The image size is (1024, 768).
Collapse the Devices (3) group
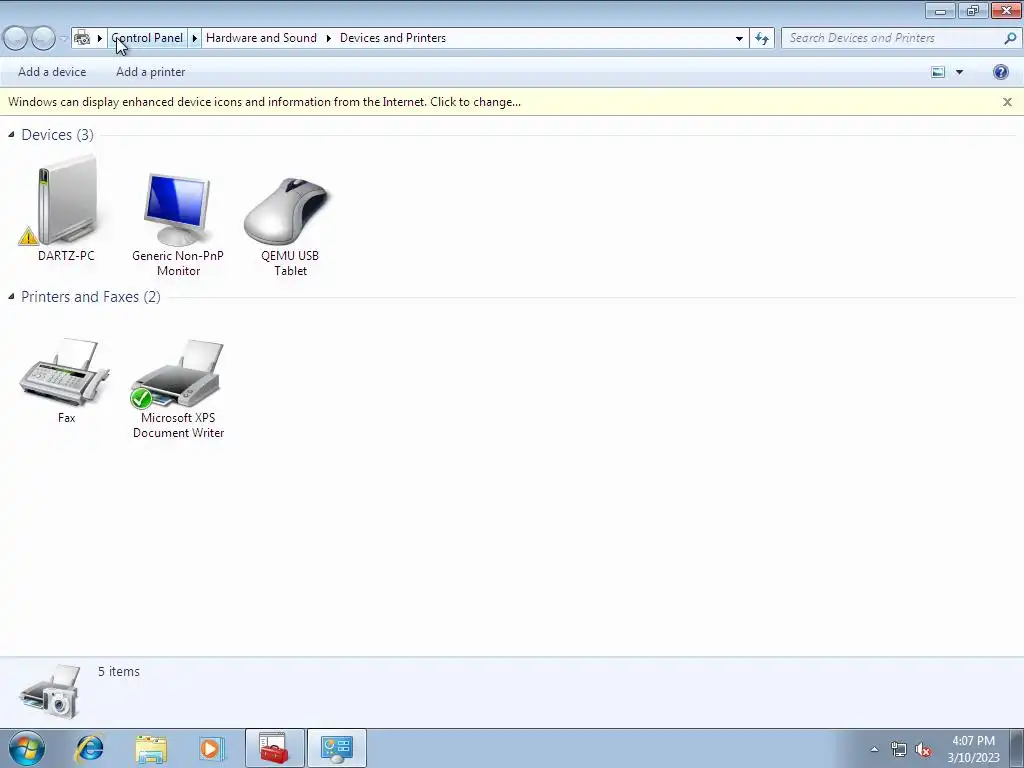point(11,135)
